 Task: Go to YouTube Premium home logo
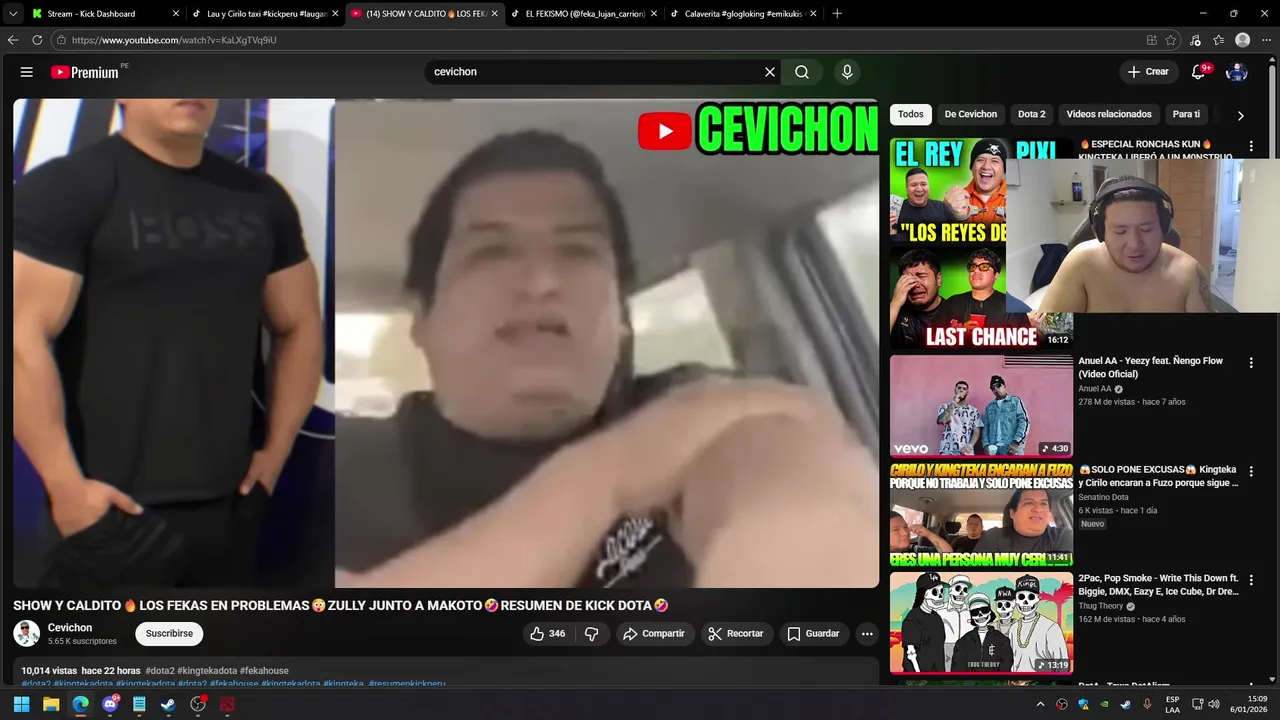(x=85, y=72)
